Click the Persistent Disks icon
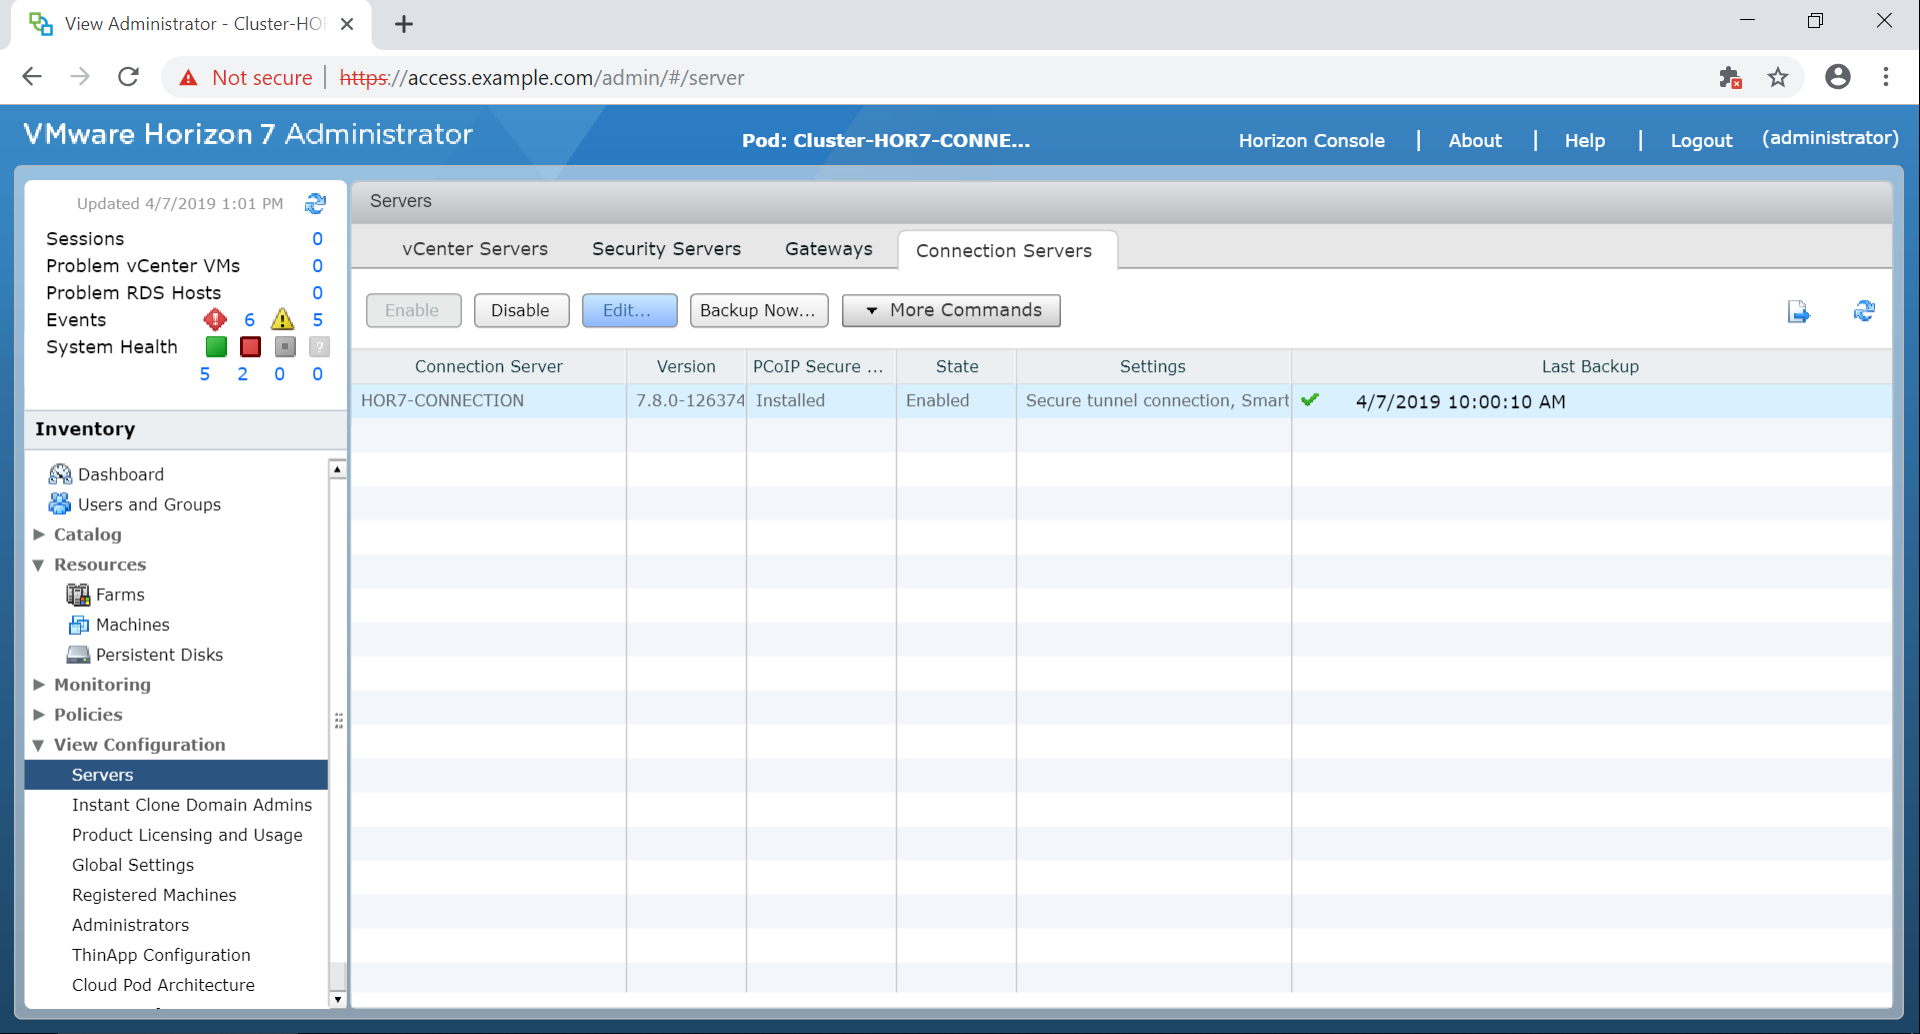 (x=78, y=655)
